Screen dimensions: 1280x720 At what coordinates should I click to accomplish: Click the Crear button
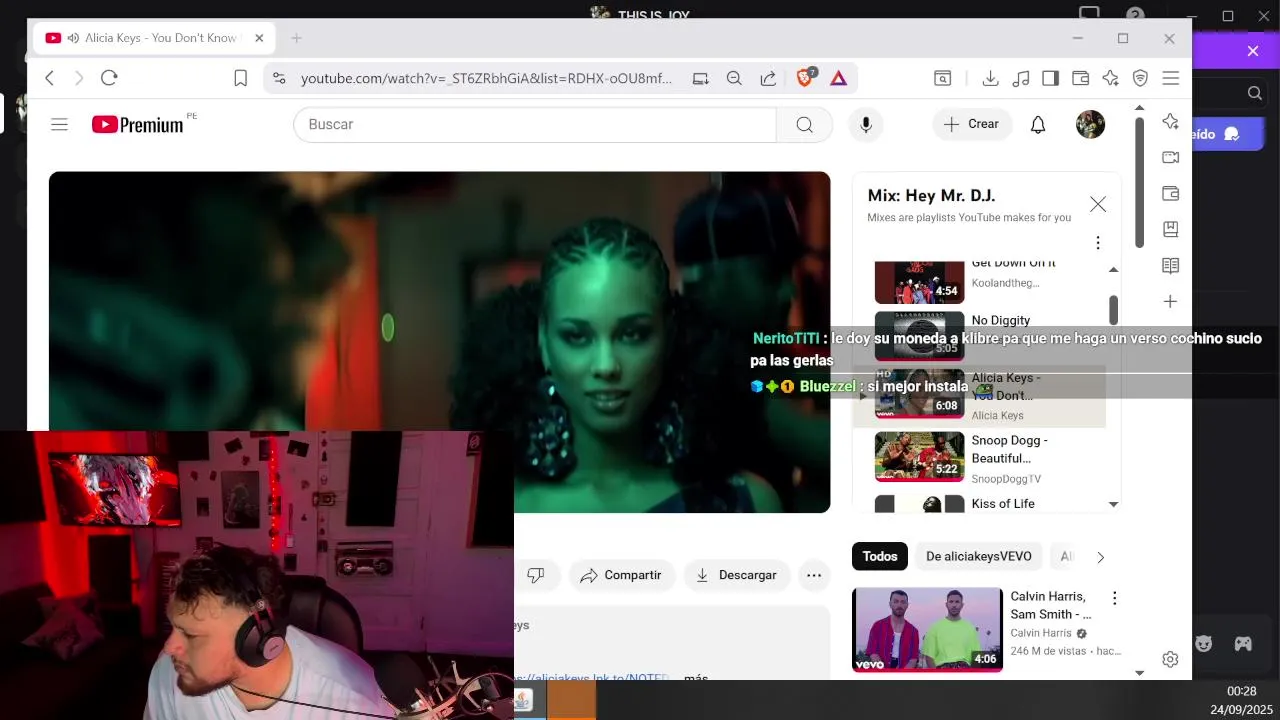[x=972, y=124]
